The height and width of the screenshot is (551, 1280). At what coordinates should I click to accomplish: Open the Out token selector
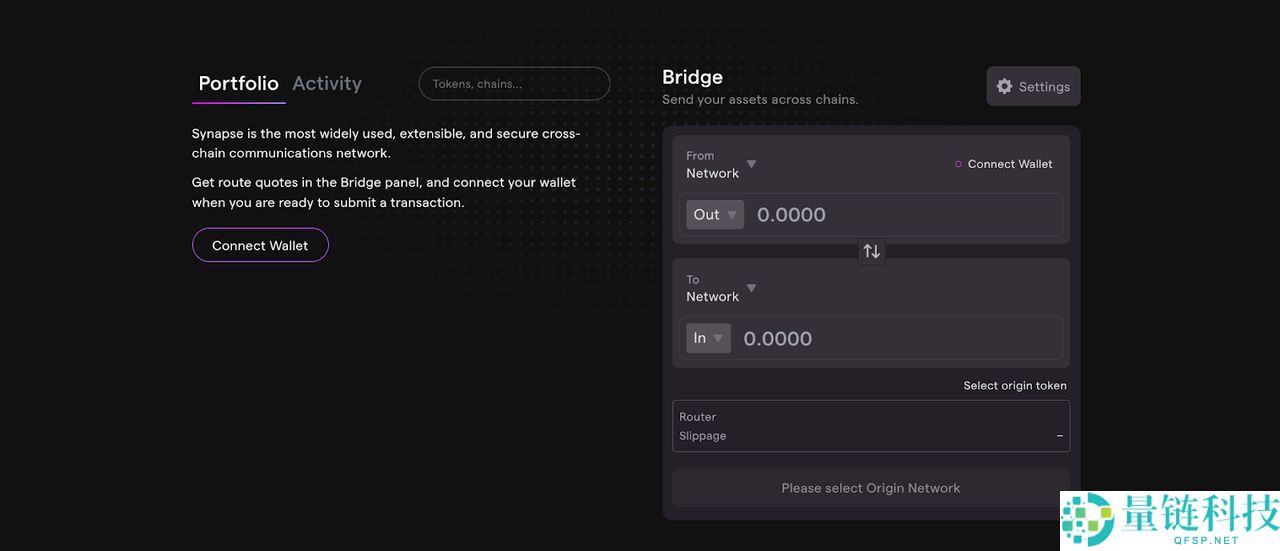[x=715, y=215]
